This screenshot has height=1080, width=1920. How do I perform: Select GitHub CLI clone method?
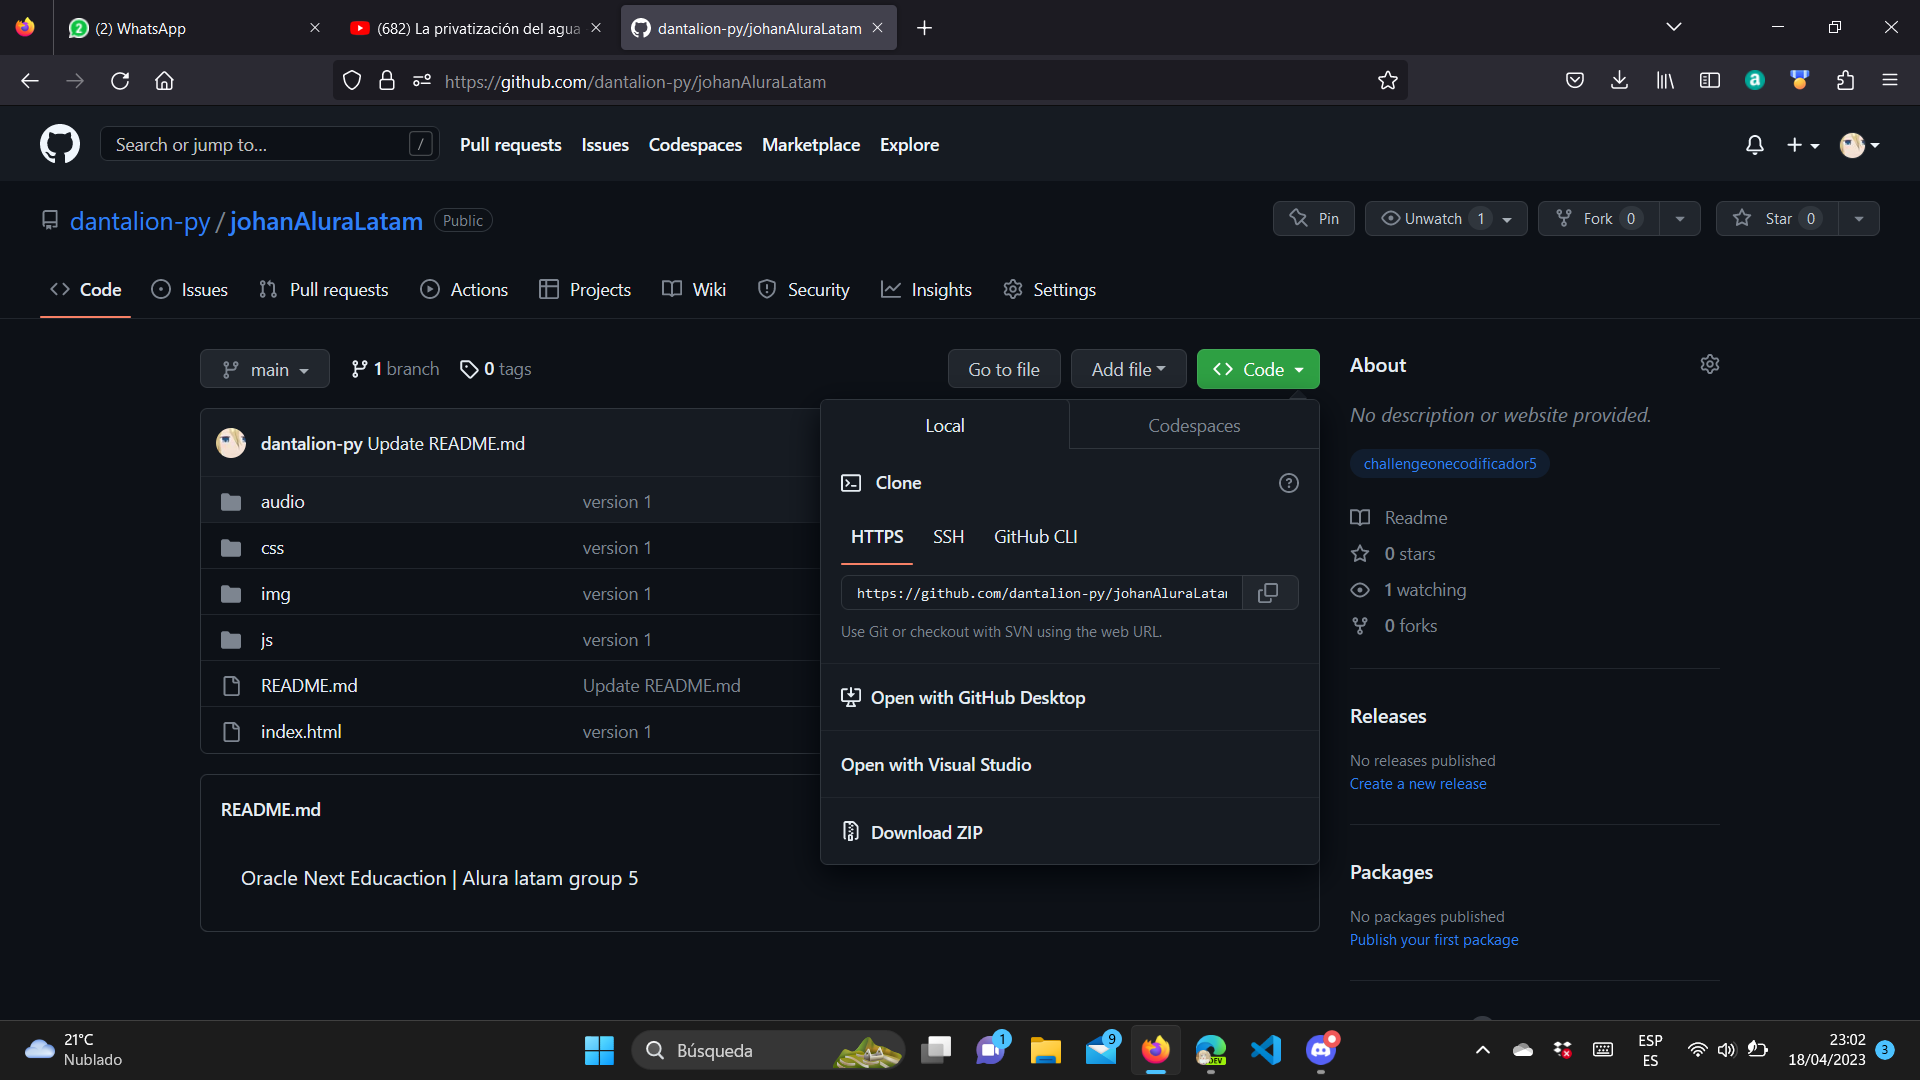1035,537
